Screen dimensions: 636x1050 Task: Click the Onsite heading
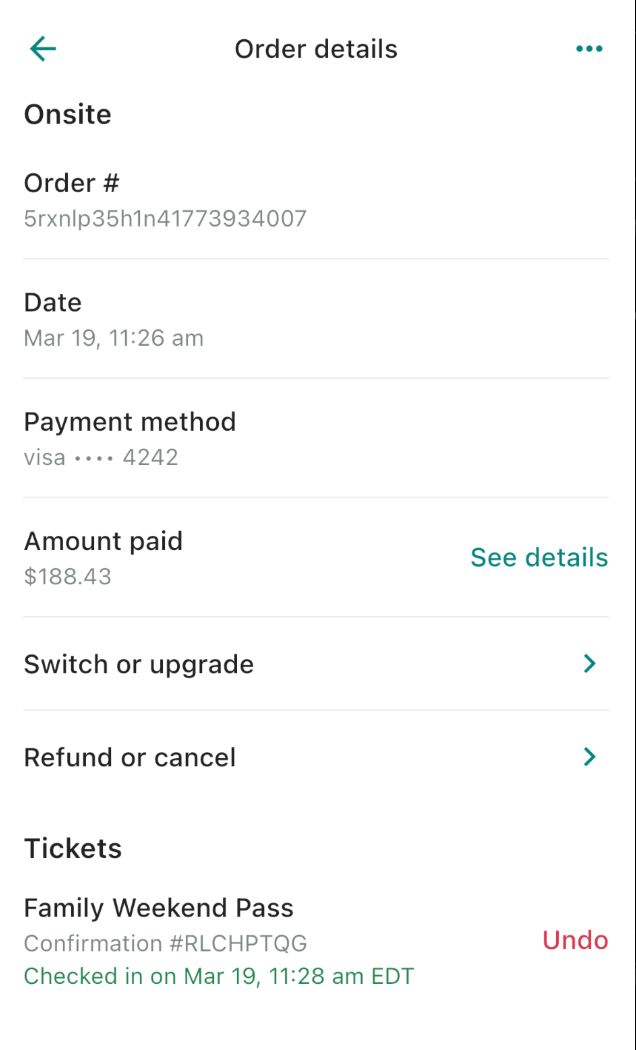click(x=67, y=114)
